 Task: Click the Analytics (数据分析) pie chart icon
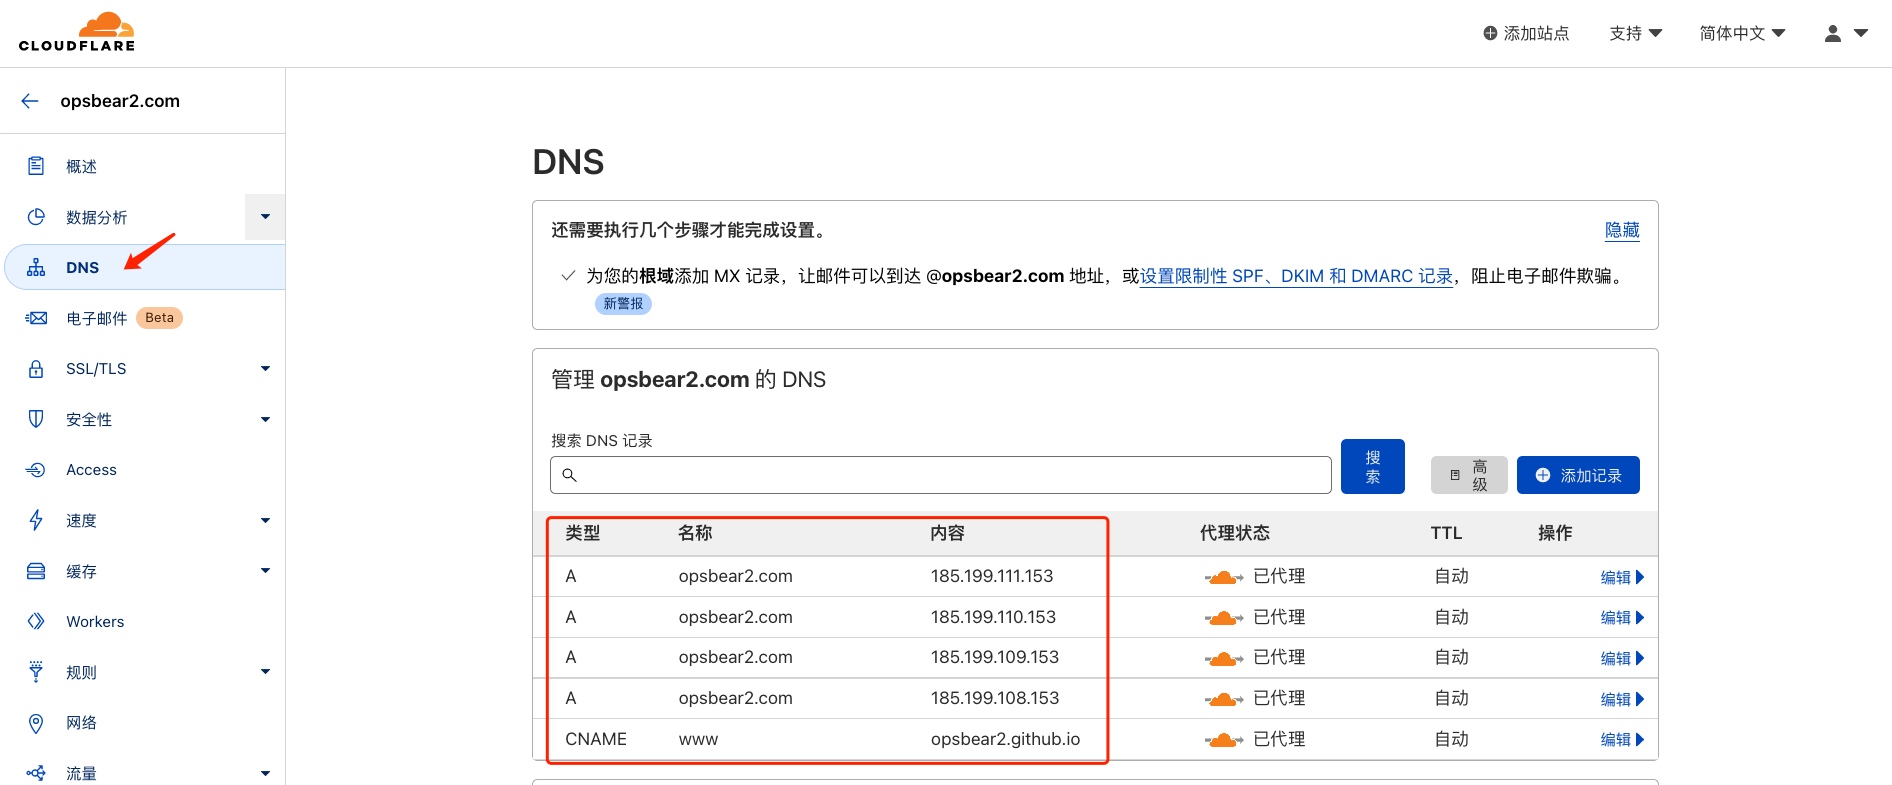[36, 217]
